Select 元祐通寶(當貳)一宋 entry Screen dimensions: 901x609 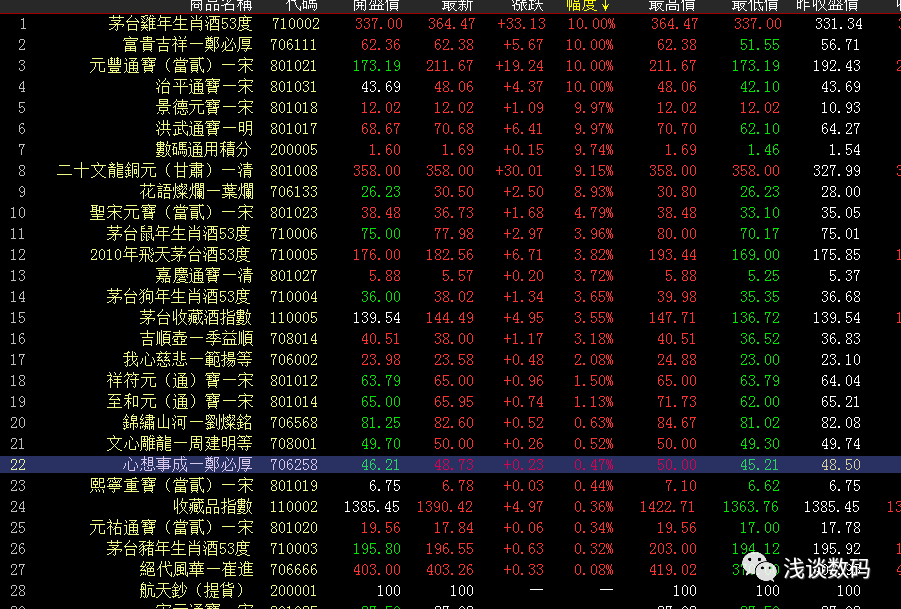(x=171, y=527)
